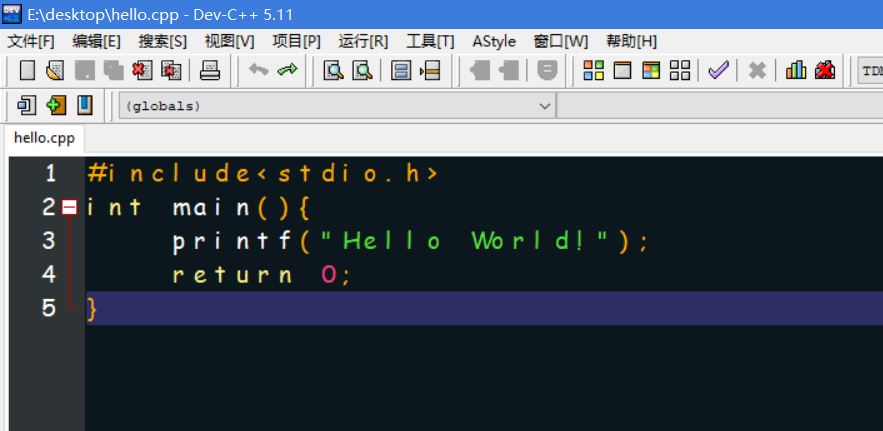Start debugging with purple check mark icon

pyautogui.click(x=719, y=71)
